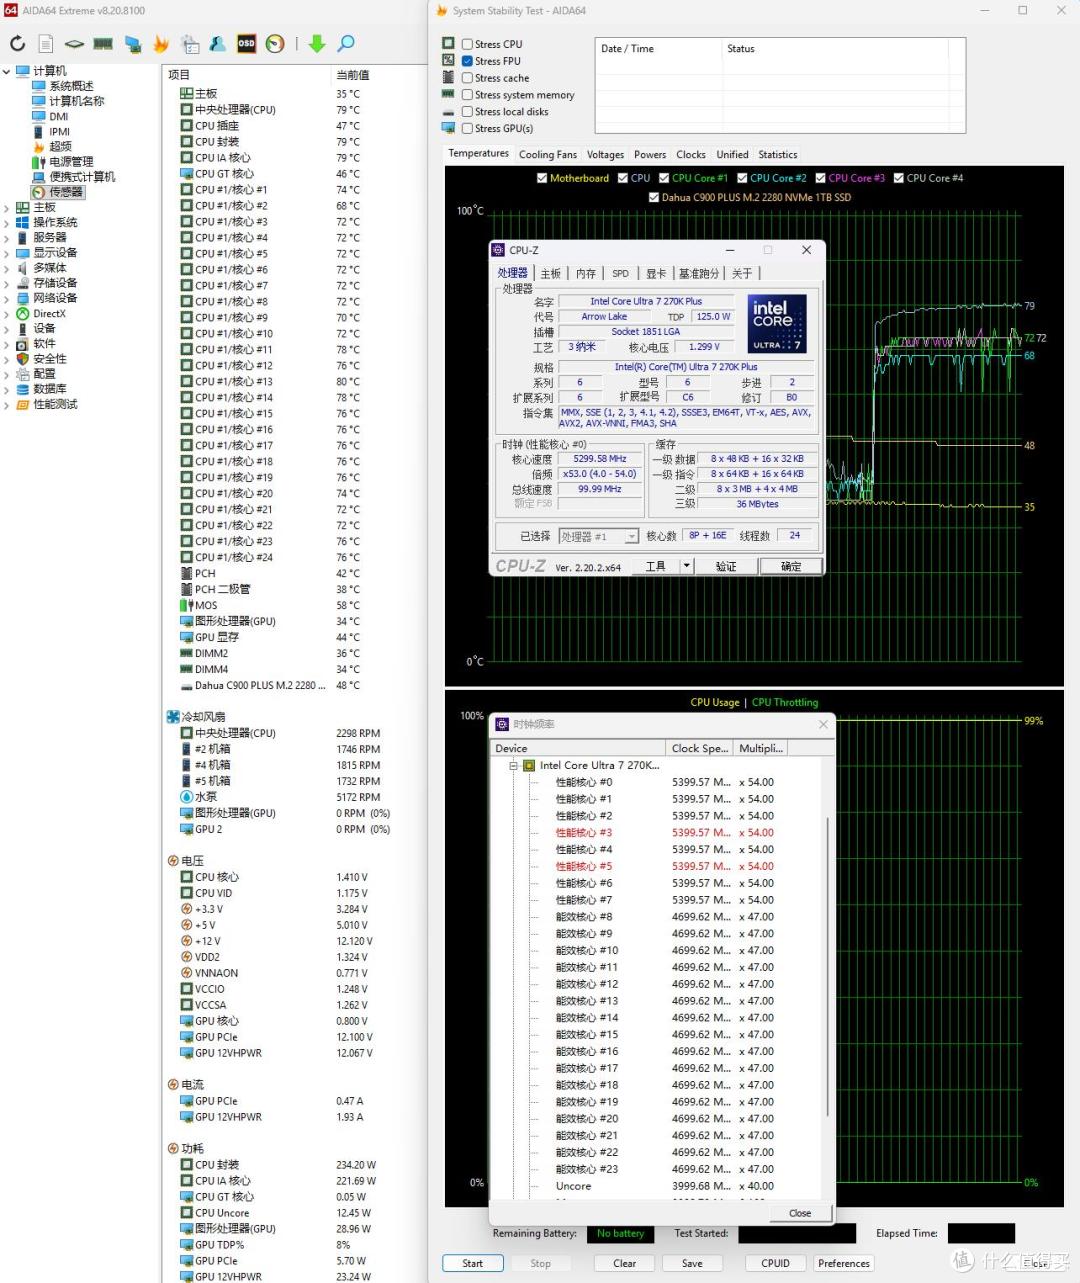The width and height of the screenshot is (1080, 1283).
Task: Click the 项目 column header
Action: pyautogui.click(x=246, y=75)
